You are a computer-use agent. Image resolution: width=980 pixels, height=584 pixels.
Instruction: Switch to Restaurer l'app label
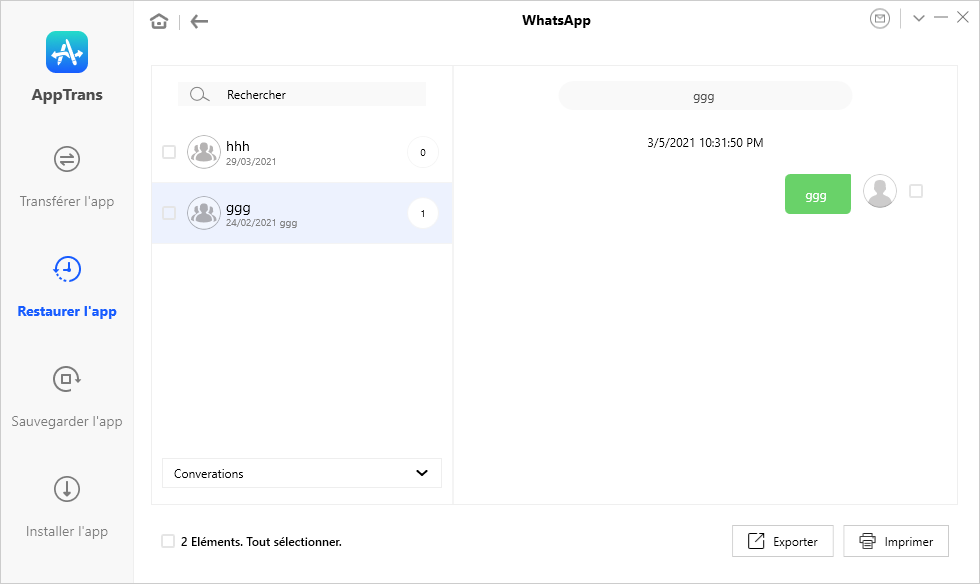[x=67, y=311]
